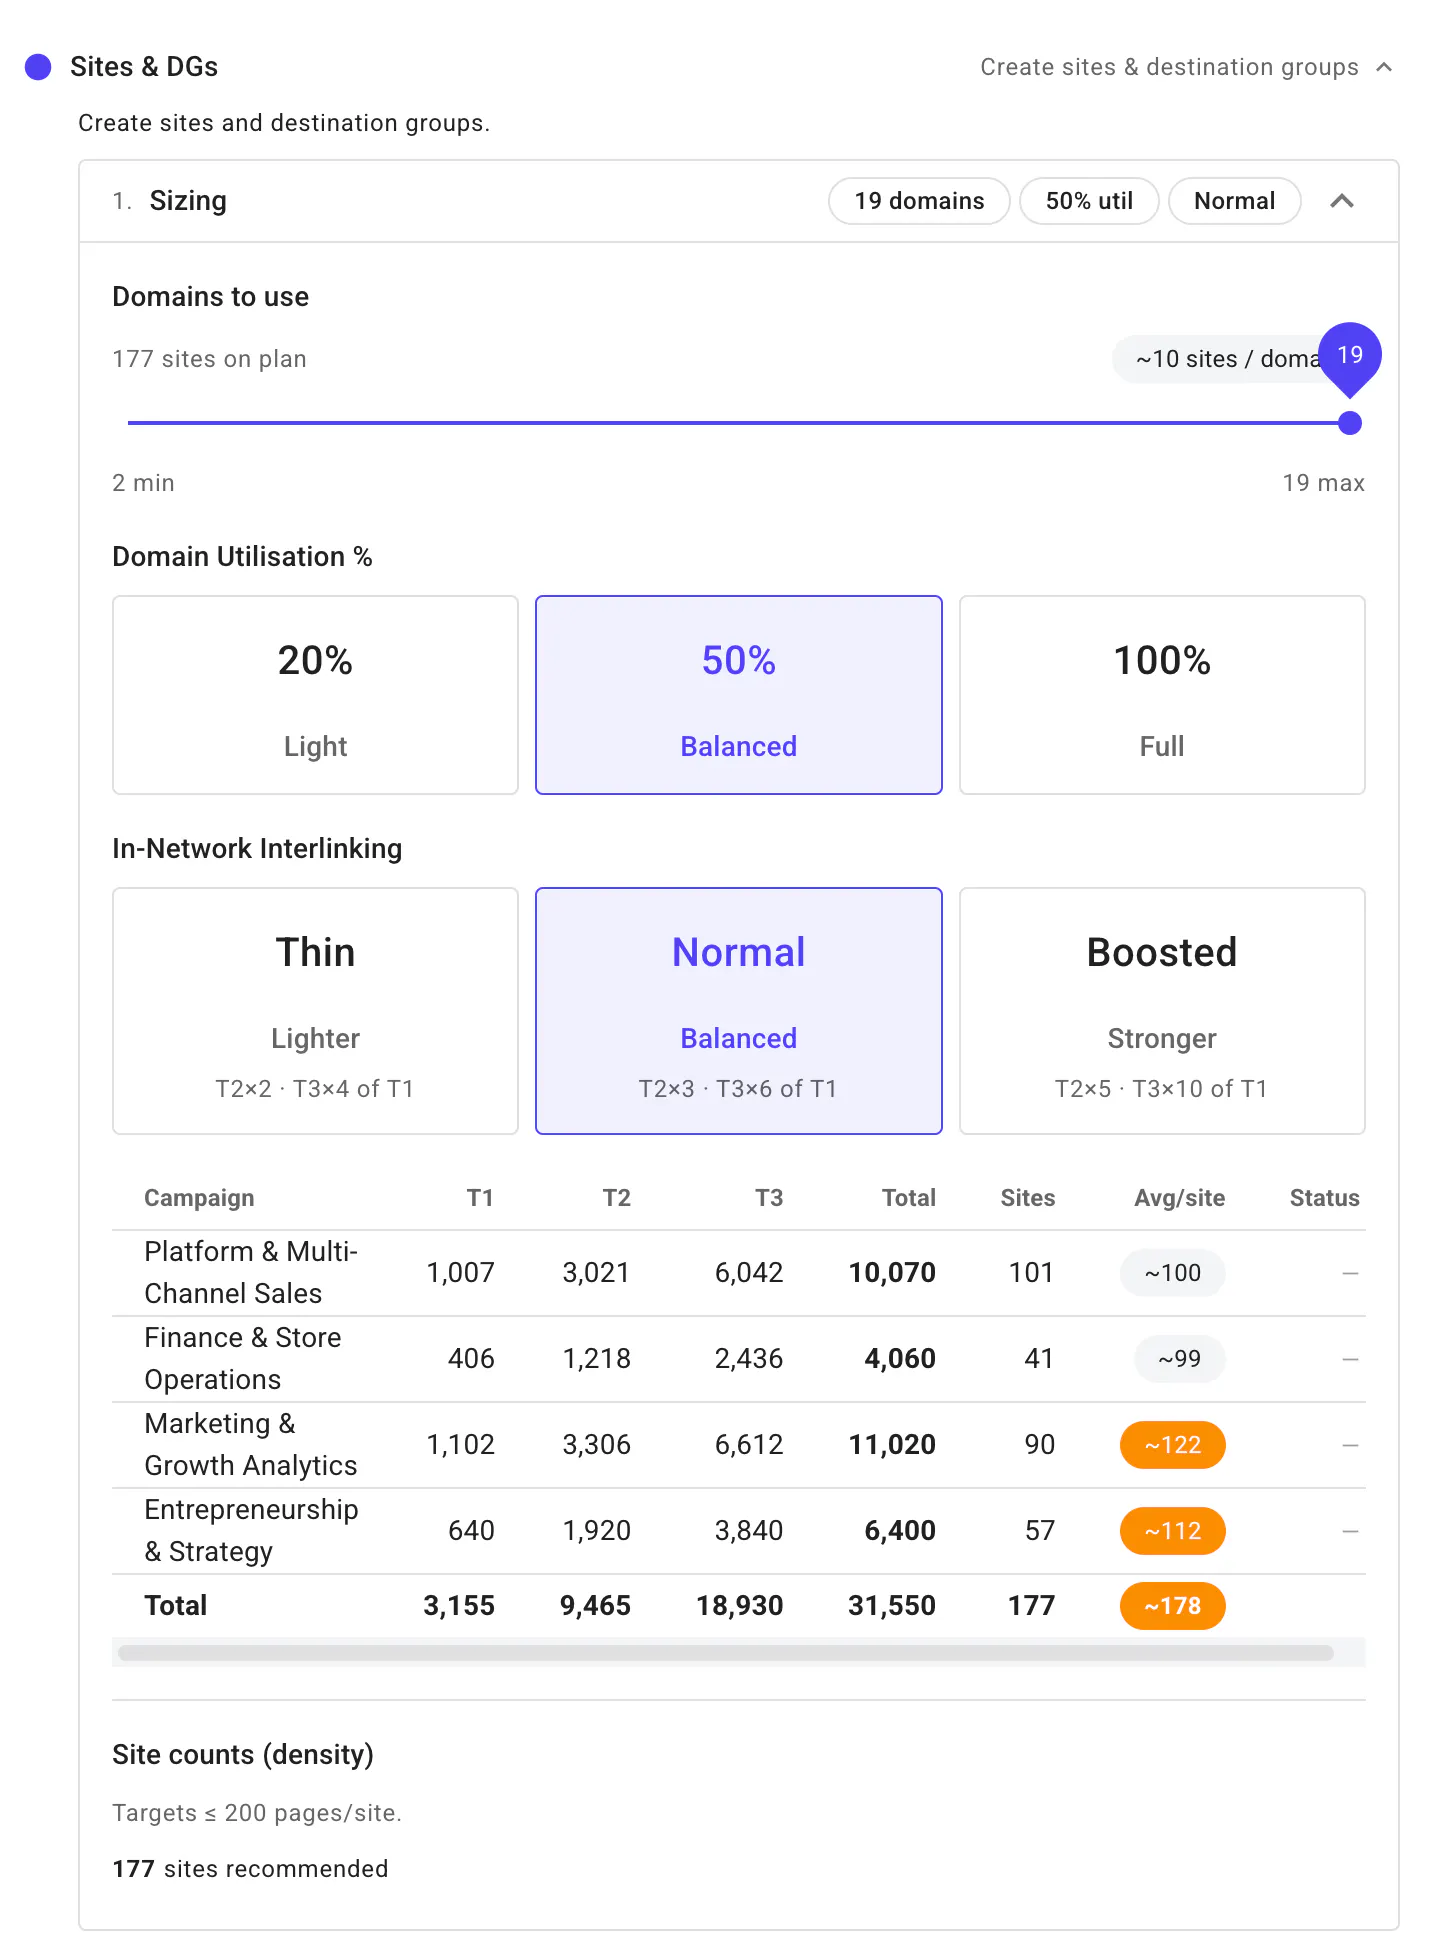
Task: Click the 19 domains pill
Action: point(919,201)
